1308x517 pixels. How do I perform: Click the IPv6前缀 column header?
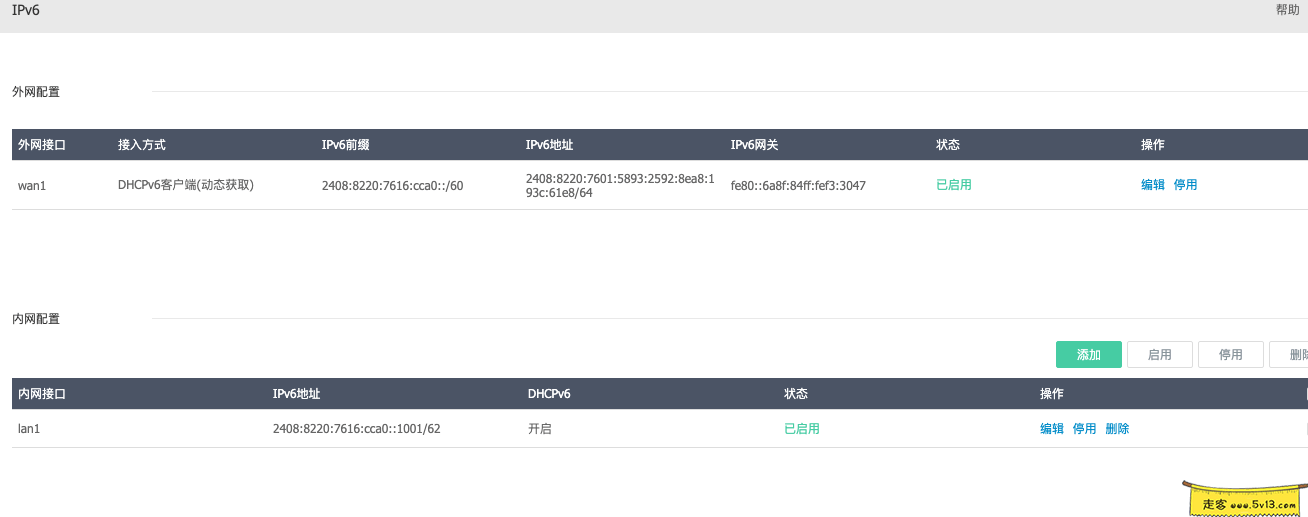click(346, 145)
